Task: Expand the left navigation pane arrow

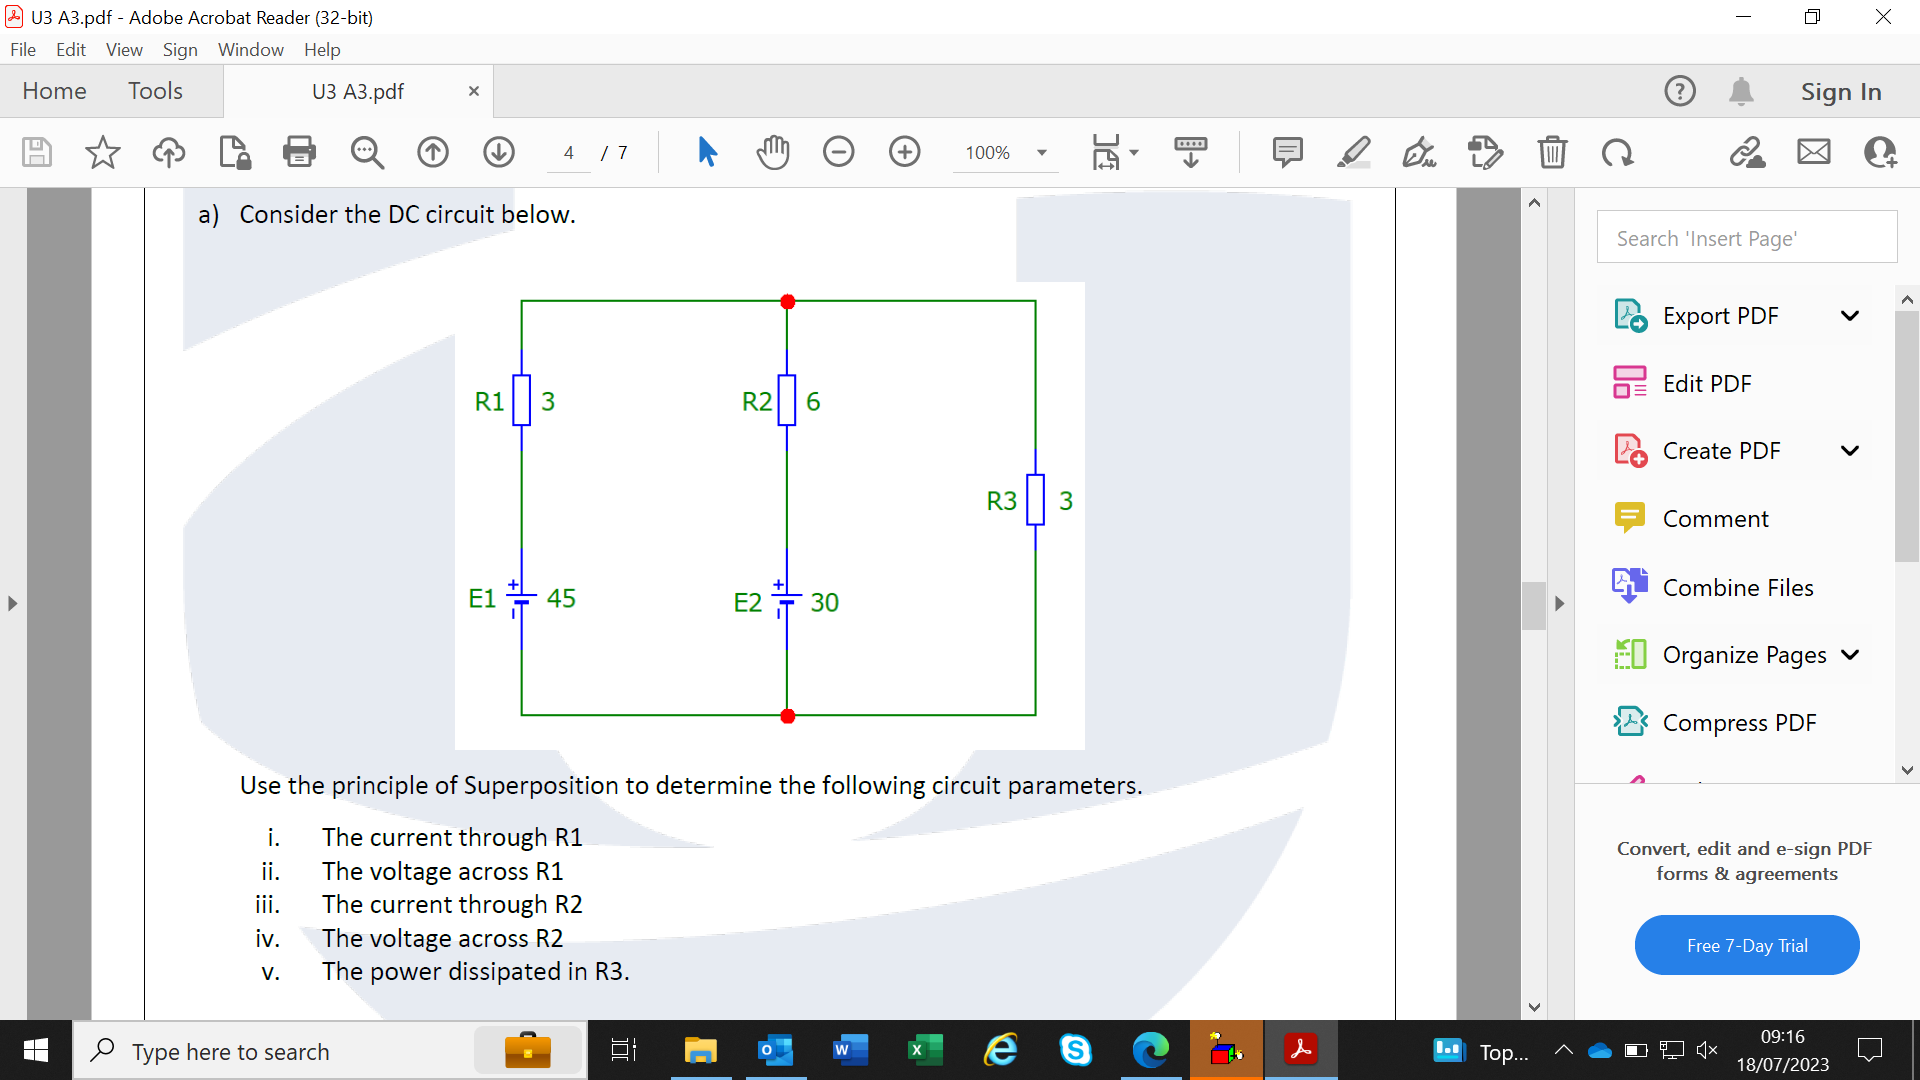Action: coord(12,603)
